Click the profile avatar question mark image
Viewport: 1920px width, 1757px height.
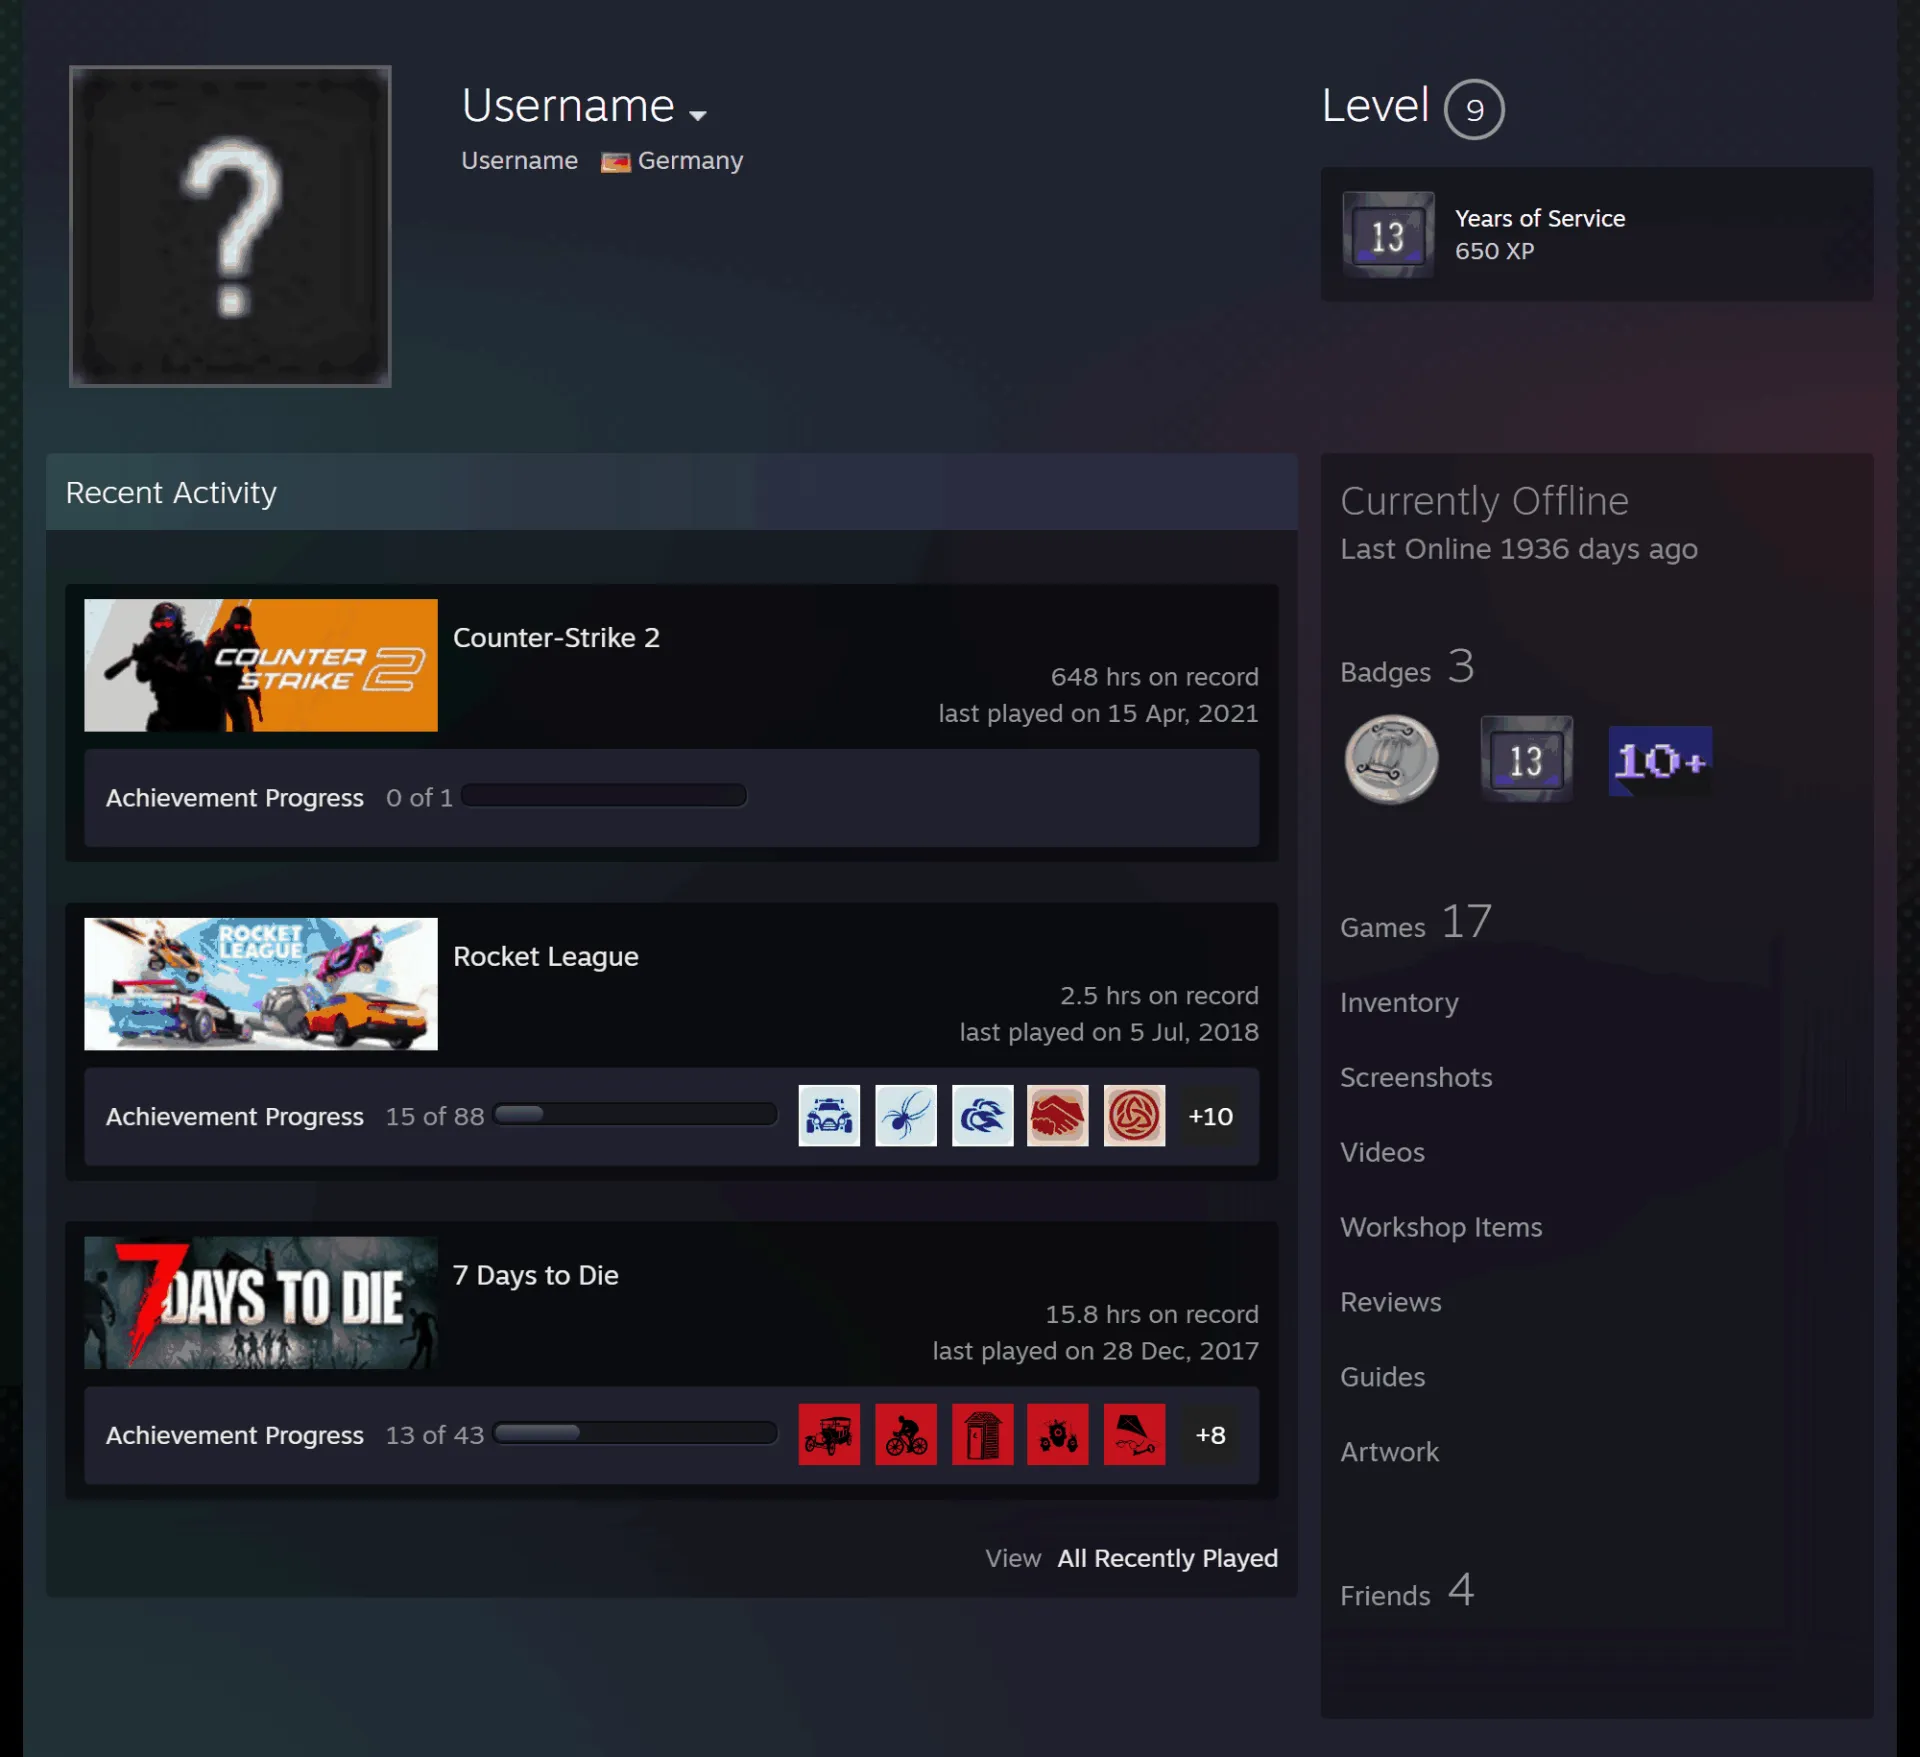[230, 227]
